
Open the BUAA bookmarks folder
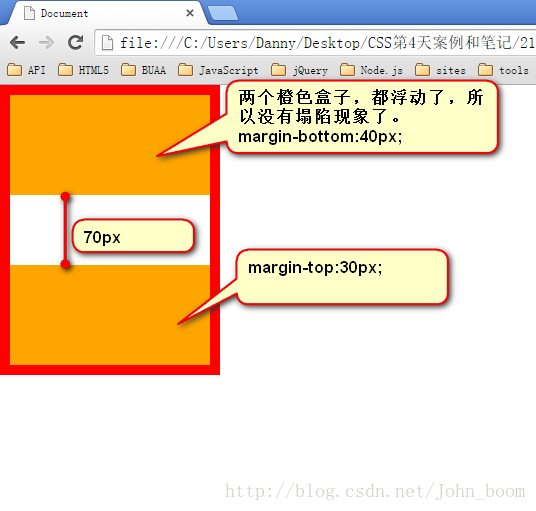[x=144, y=70]
